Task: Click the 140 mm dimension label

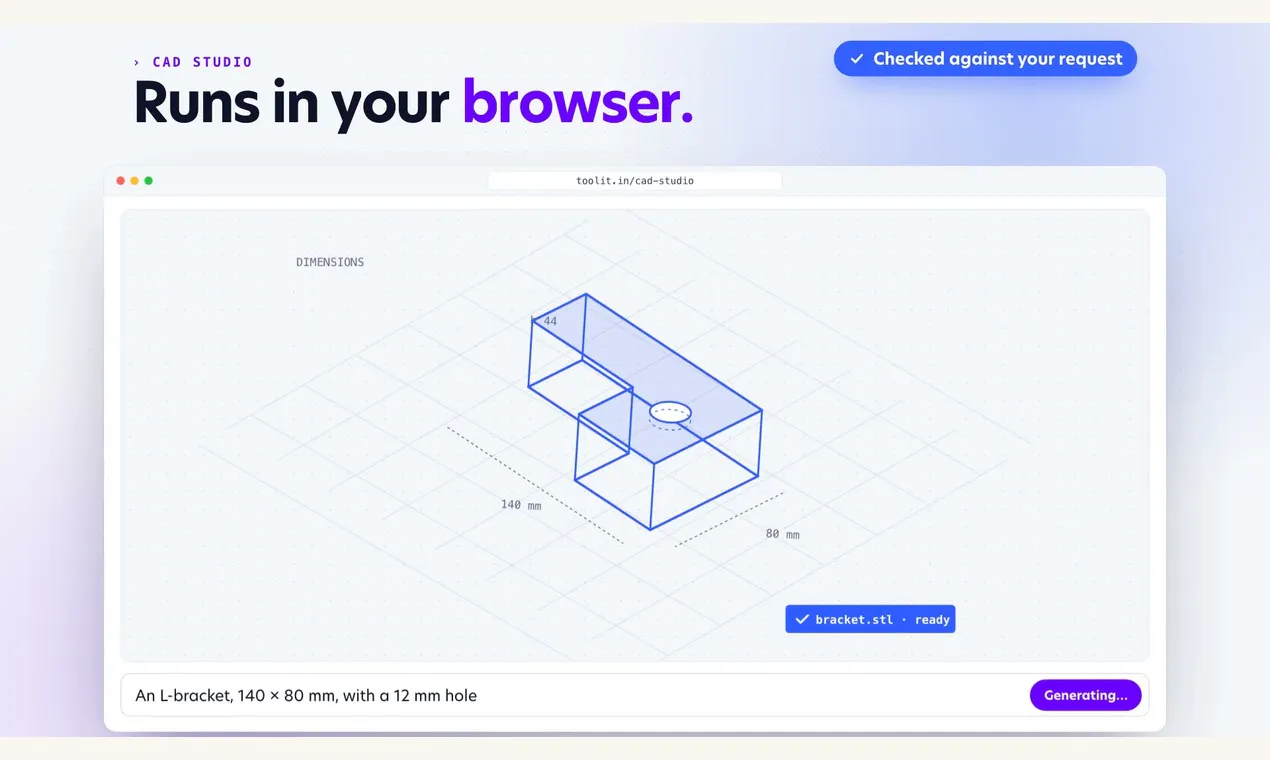Action: (521, 505)
